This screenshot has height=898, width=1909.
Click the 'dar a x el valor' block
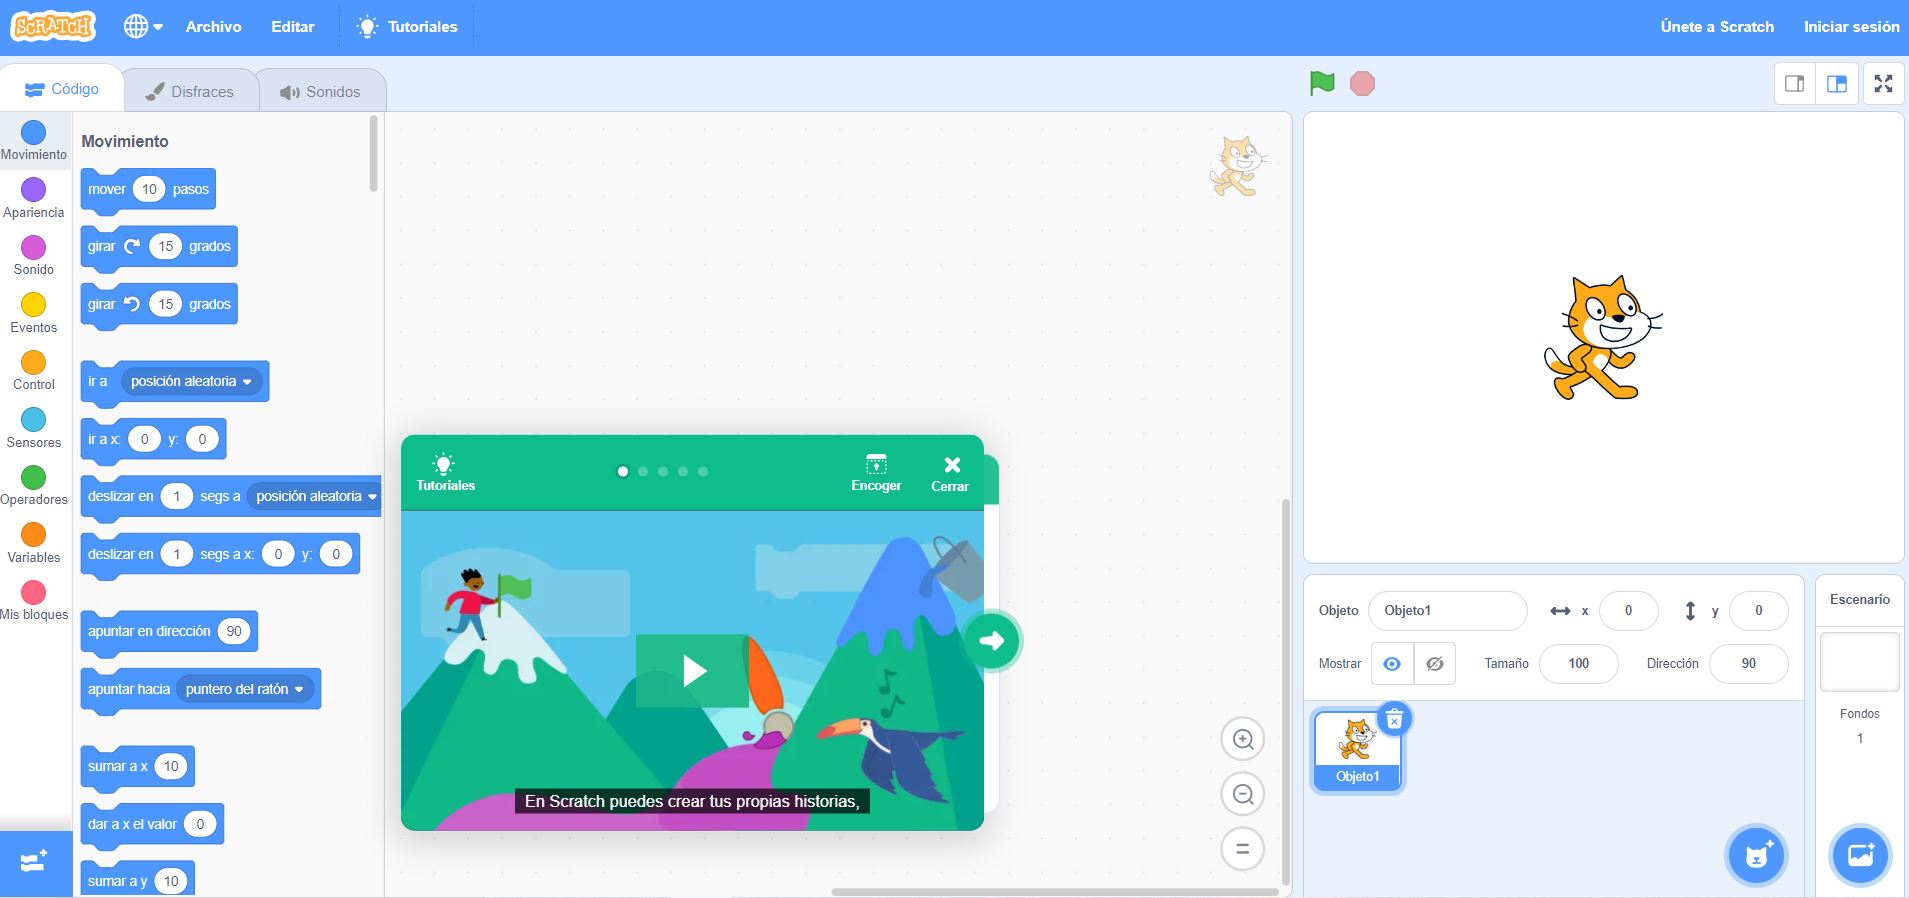(x=152, y=825)
